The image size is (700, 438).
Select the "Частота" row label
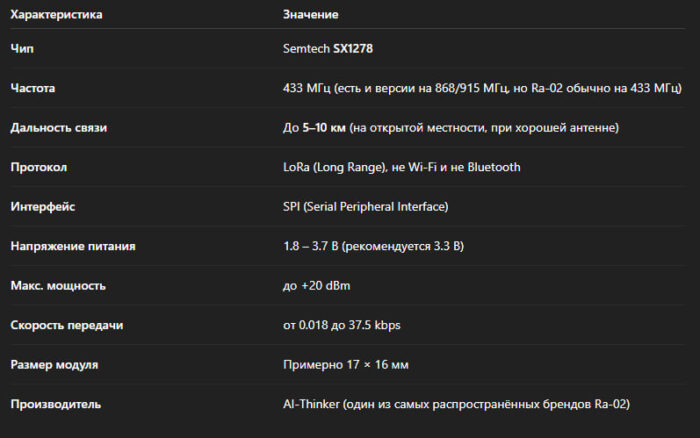click(x=33, y=88)
